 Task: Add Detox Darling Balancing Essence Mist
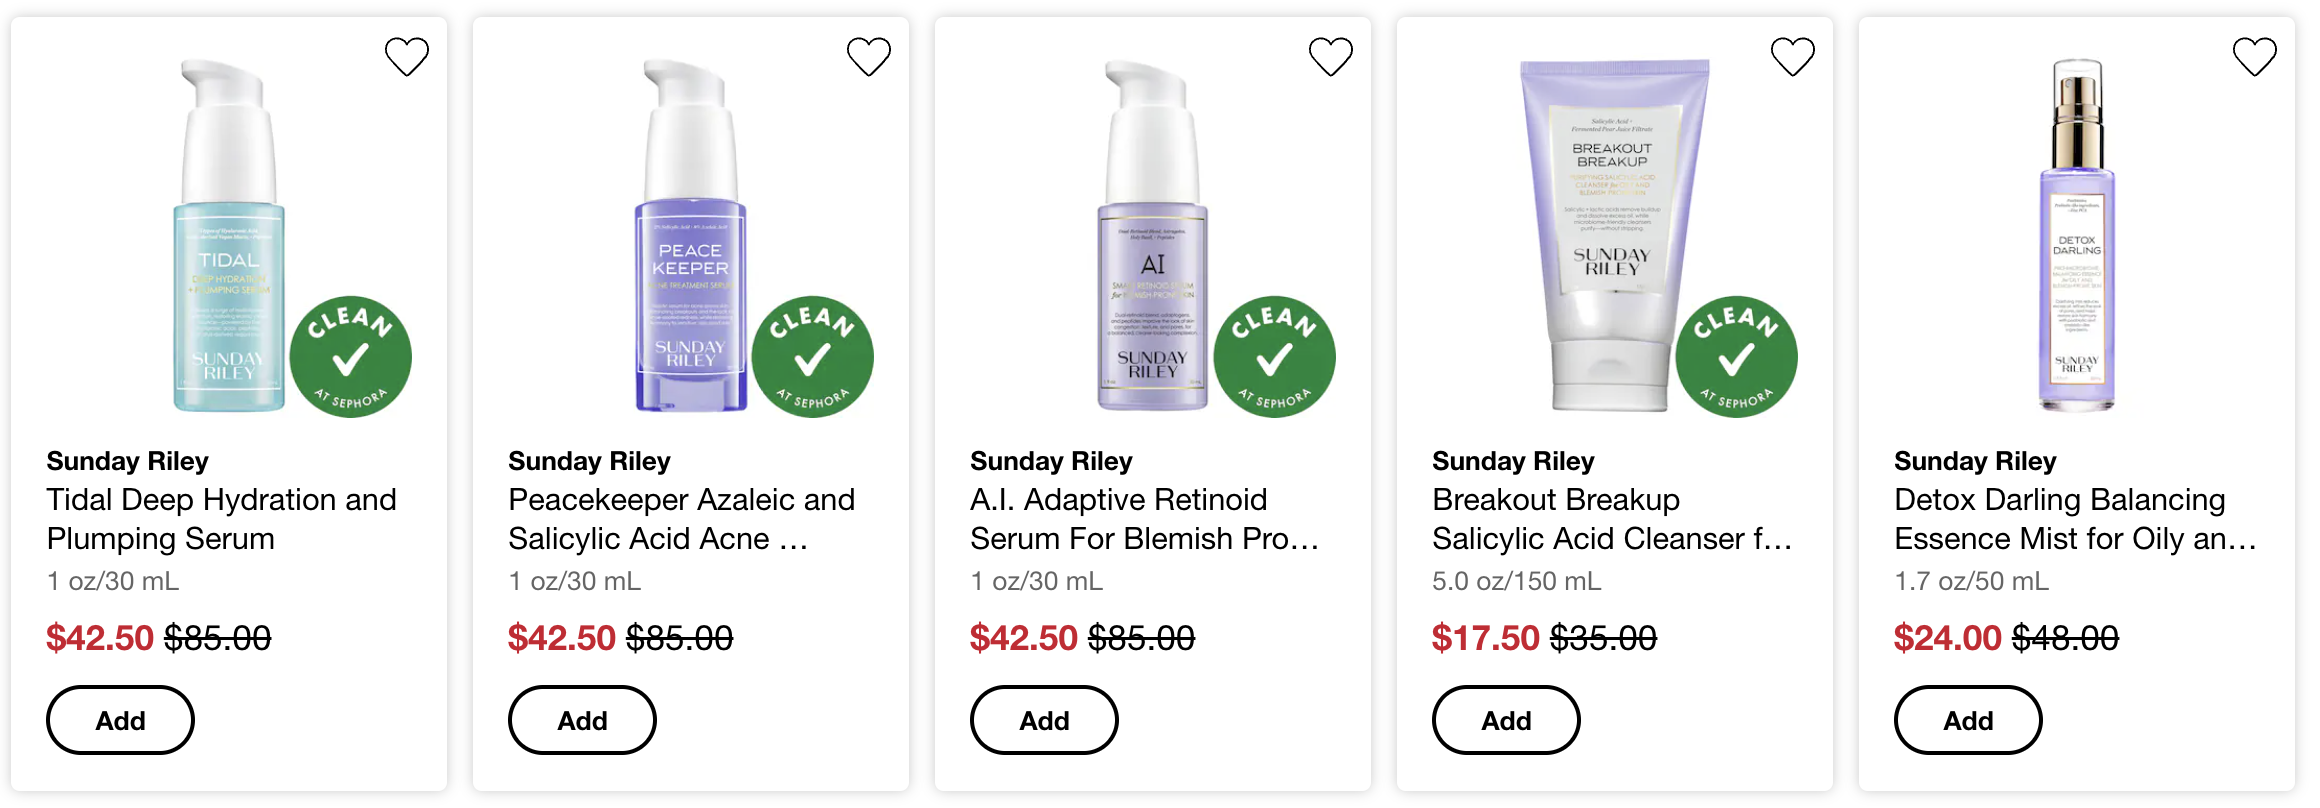(1968, 720)
